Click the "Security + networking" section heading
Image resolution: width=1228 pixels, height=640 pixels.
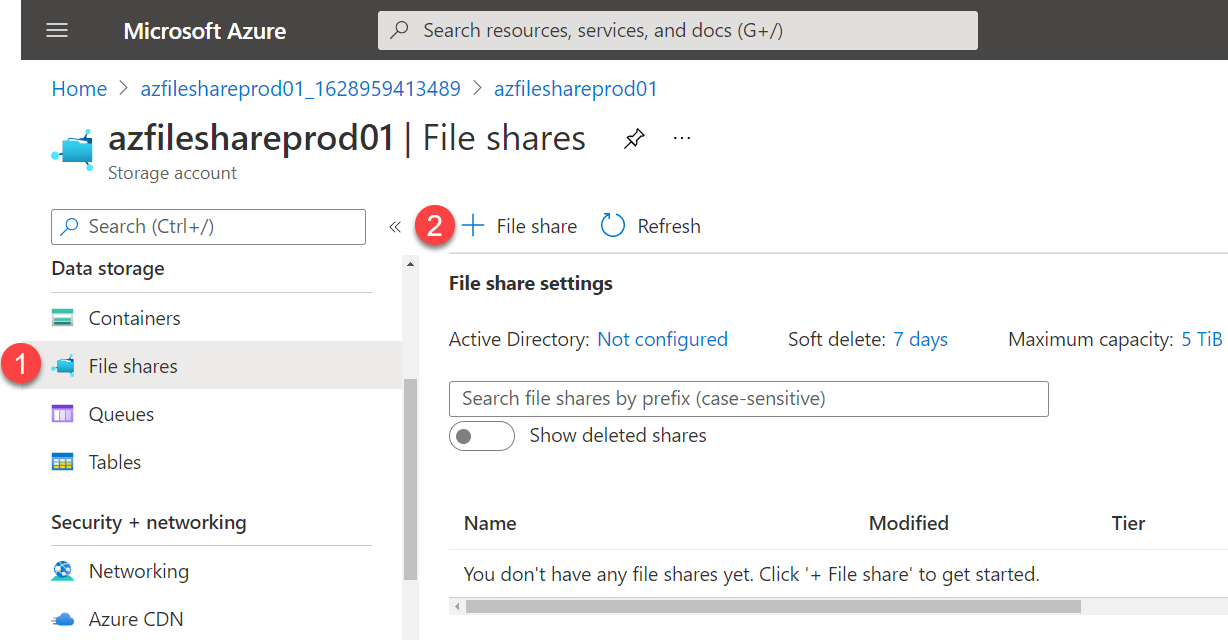[x=148, y=522]
